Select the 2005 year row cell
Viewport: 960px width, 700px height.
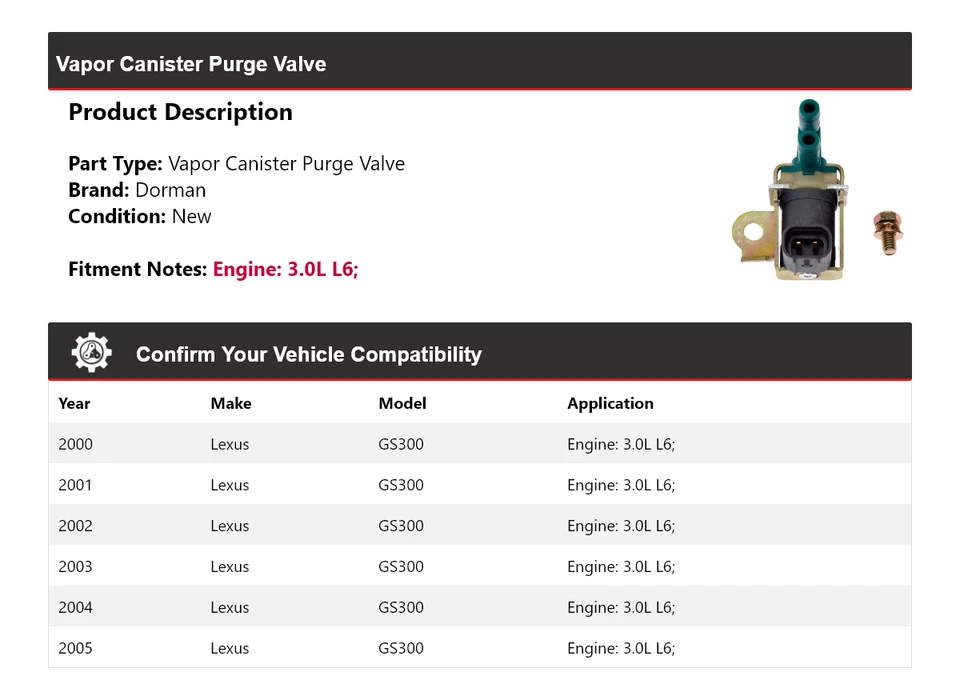(75, 648)
